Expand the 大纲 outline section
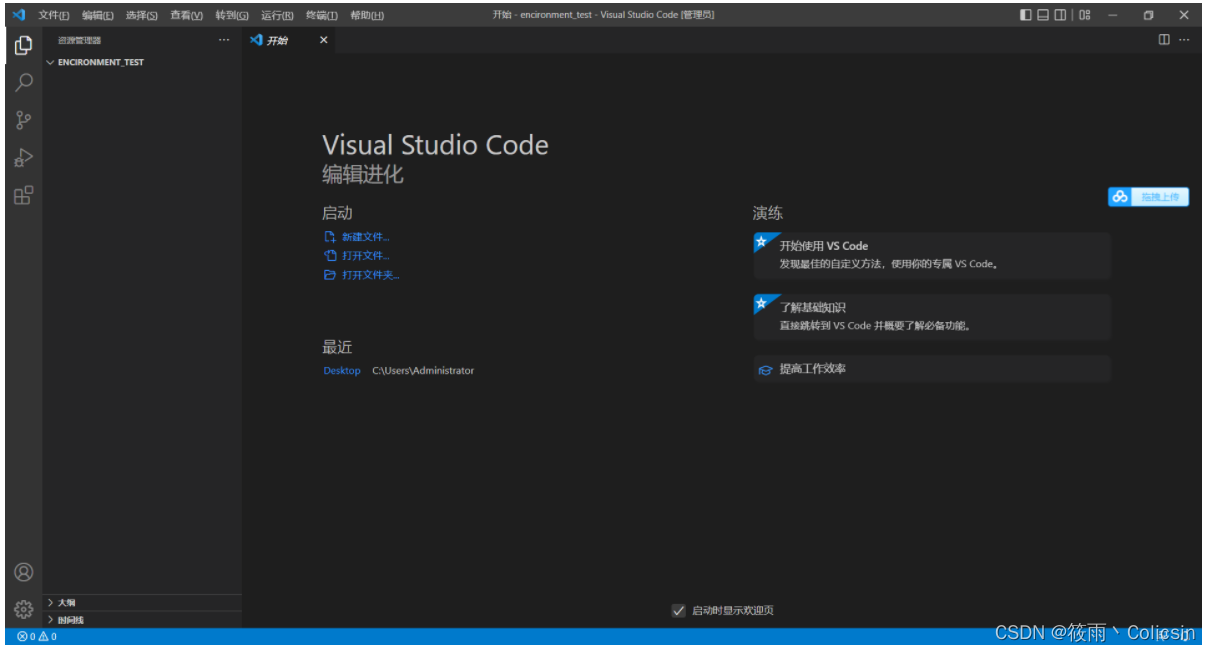1211x652 pixels. (51, 603)
